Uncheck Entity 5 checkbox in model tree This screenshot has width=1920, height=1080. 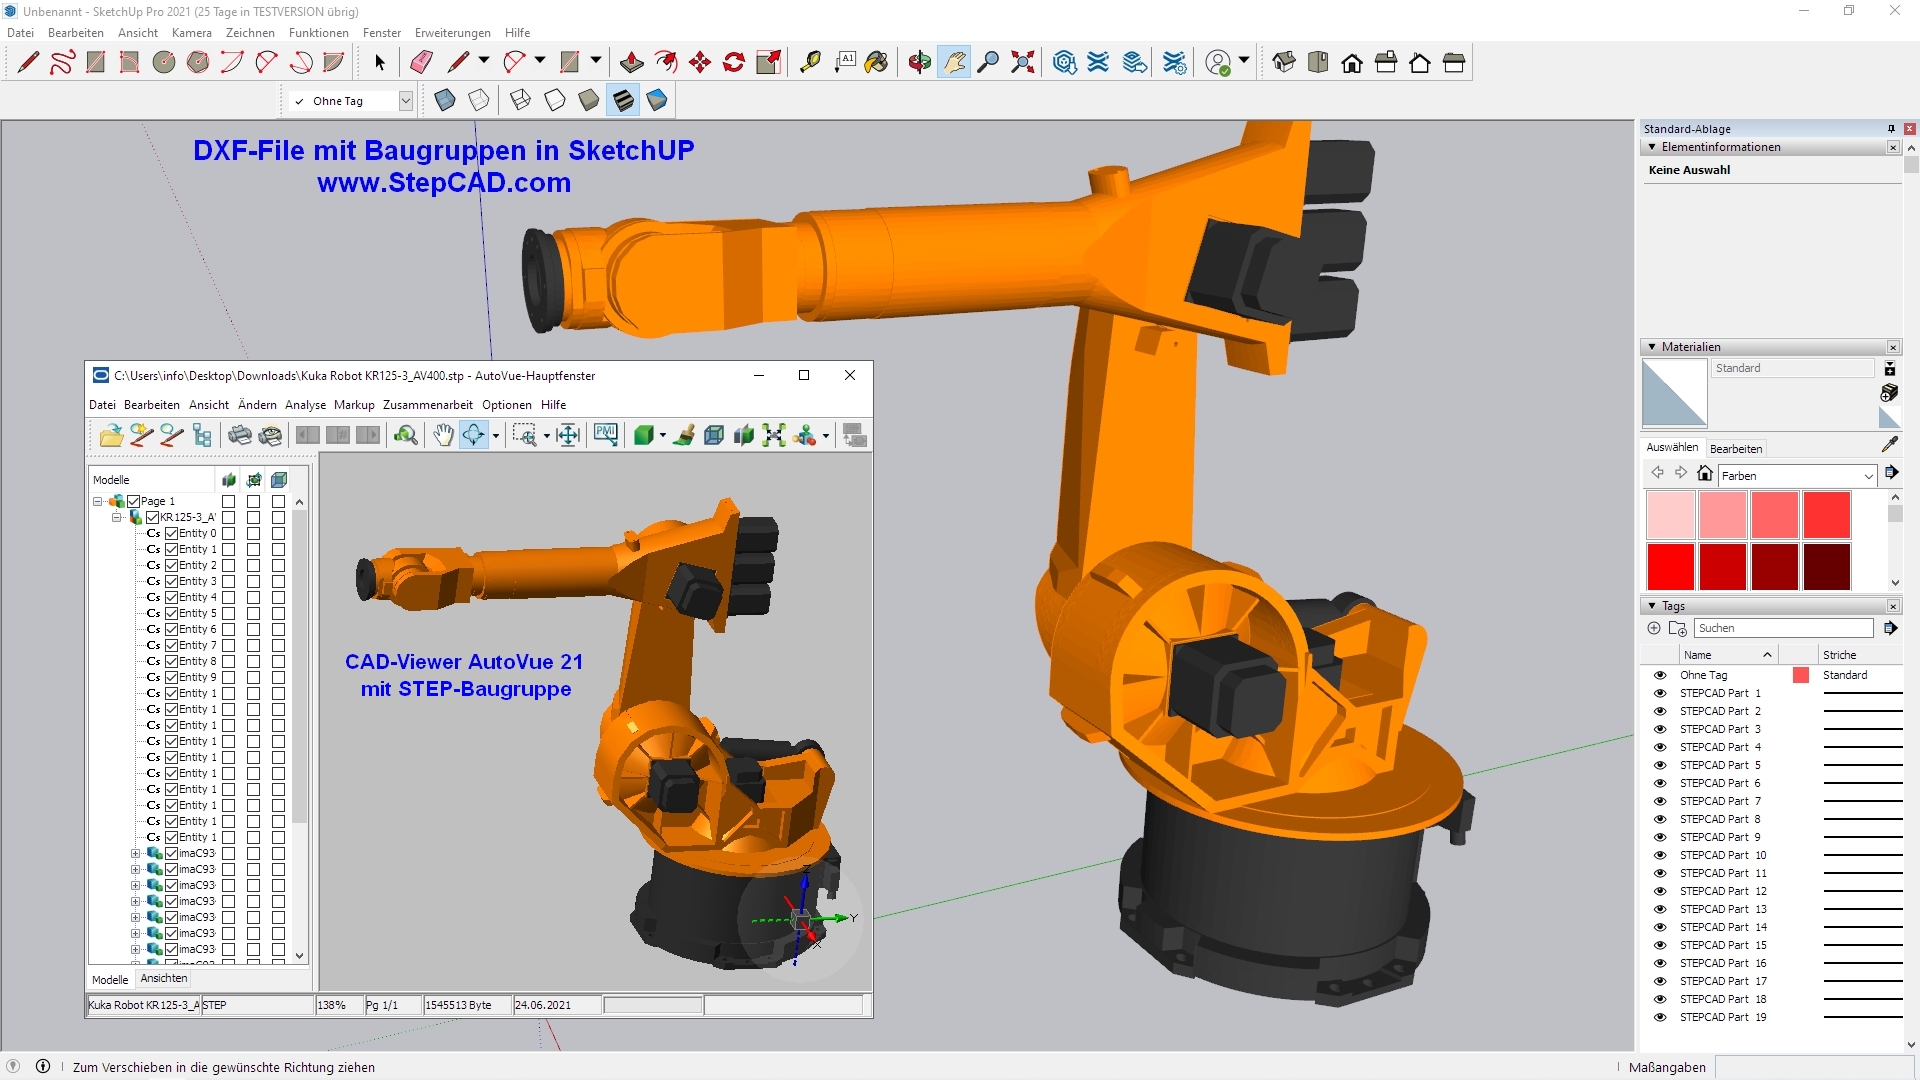(x=172, y=613)
